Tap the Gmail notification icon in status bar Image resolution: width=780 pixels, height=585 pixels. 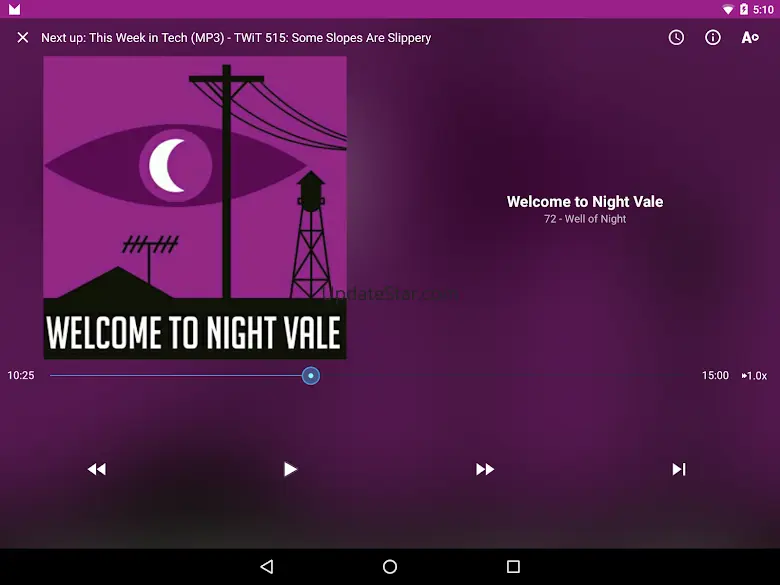click(x=14, y=9)
